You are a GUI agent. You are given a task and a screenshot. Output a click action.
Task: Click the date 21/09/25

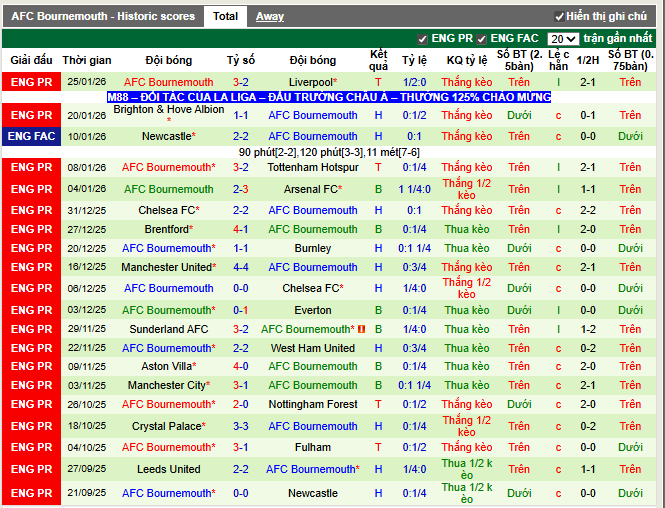87,493
